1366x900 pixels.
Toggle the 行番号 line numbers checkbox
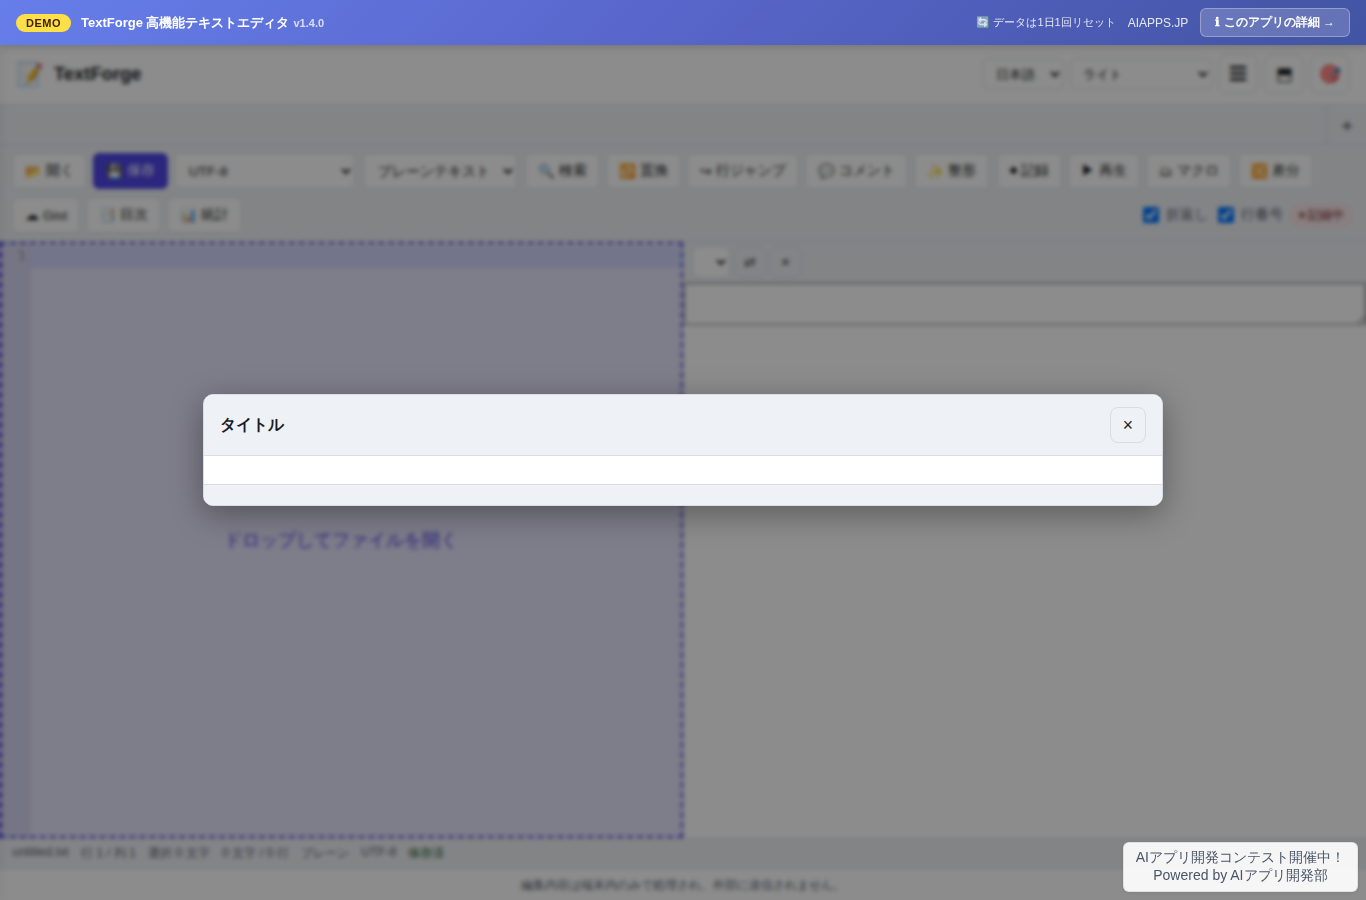1226,215
